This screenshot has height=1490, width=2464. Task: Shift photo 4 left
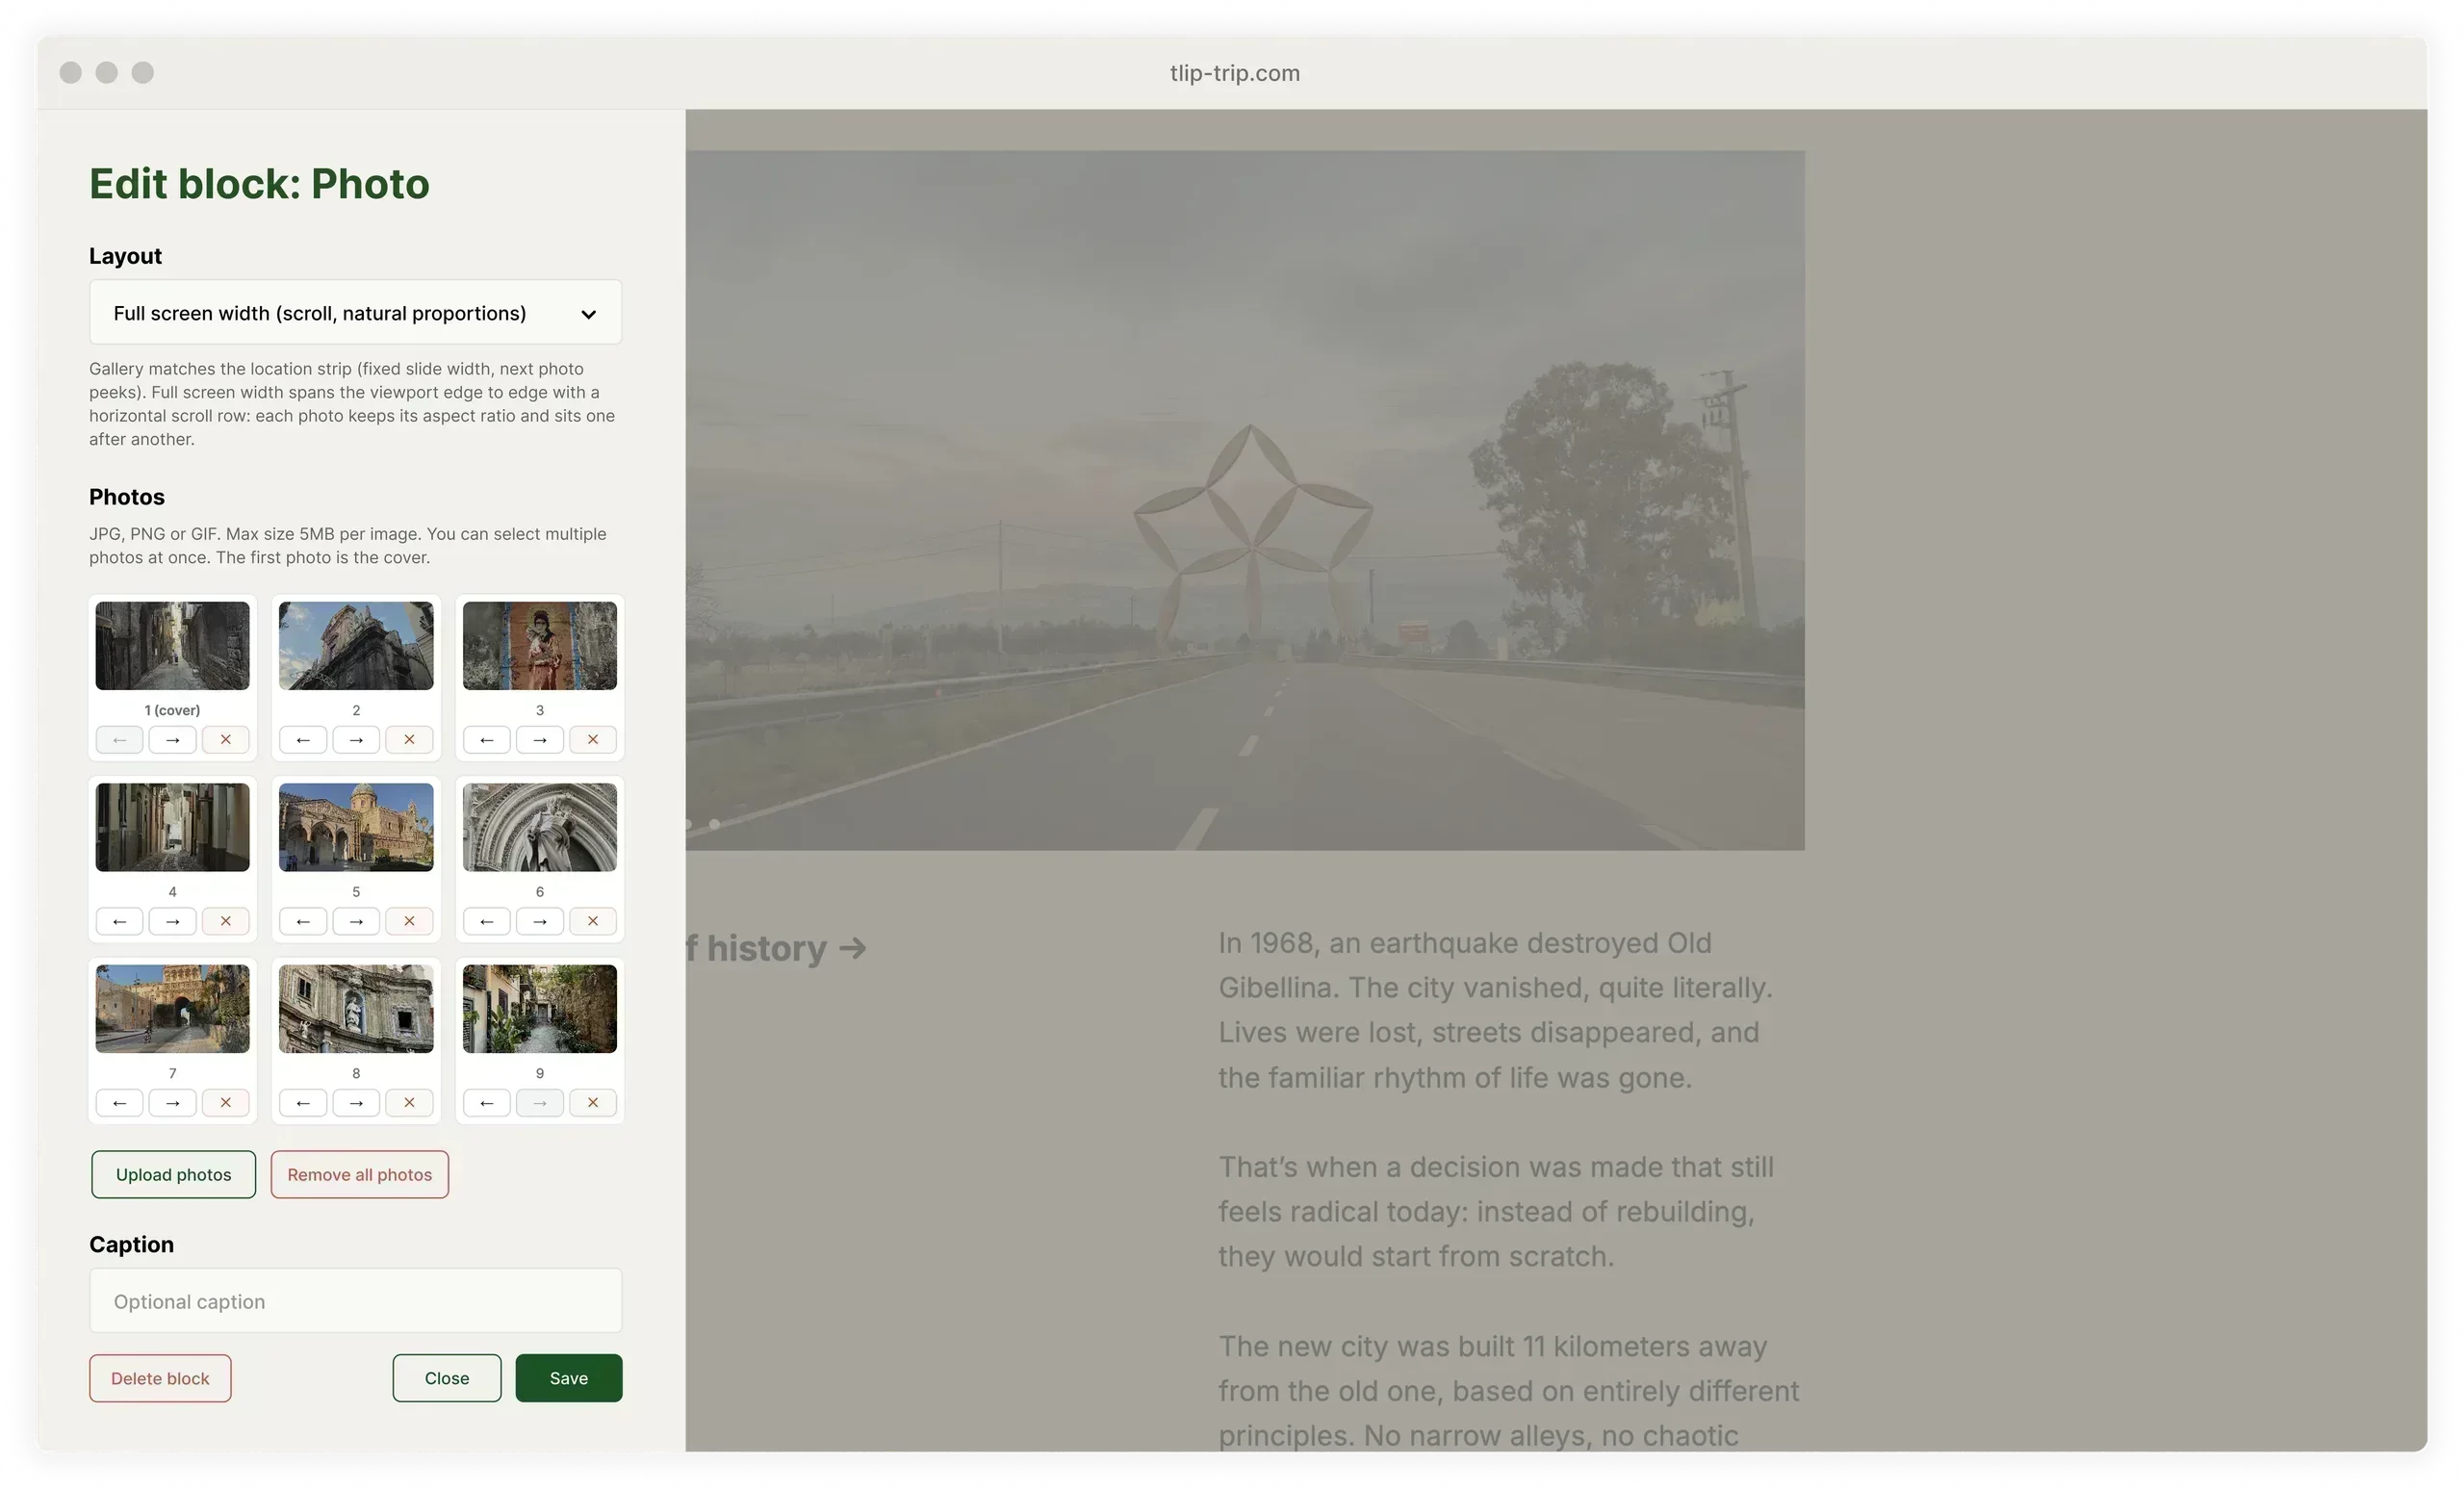pos(119,921)
